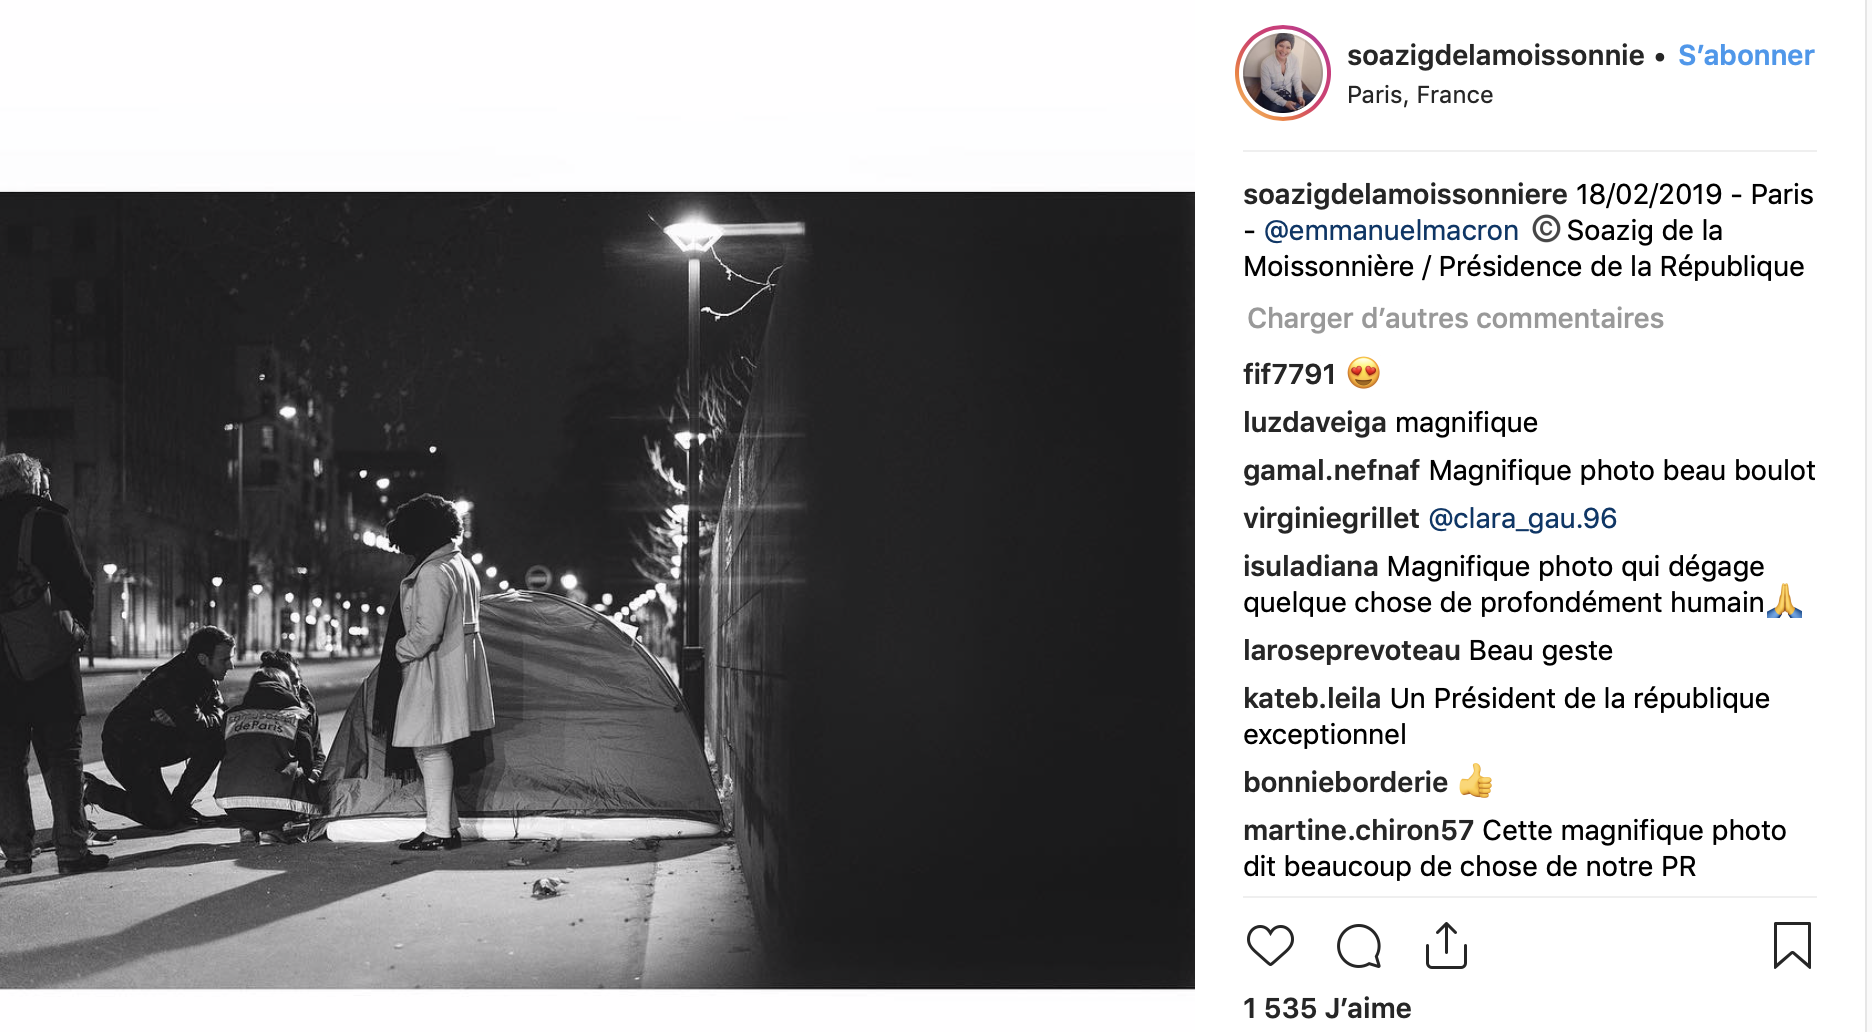View virginiegrillet commenter profile
This screenshot has width=1872, height=1032.
[x=1330, y=518]
